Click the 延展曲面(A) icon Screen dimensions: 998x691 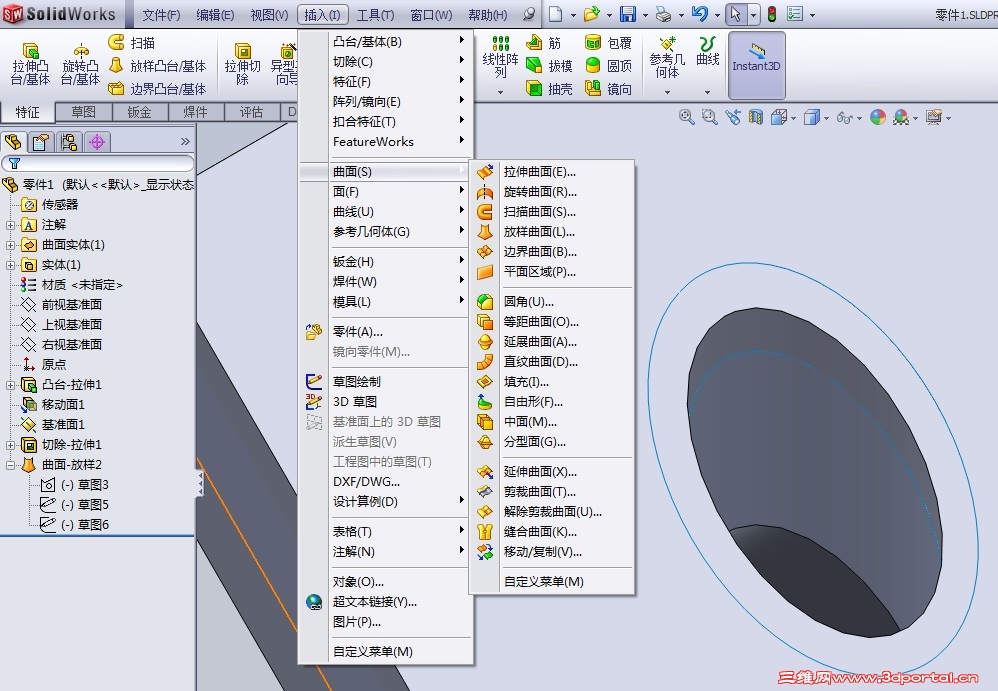pyautogui.click(x=485, y=342)
